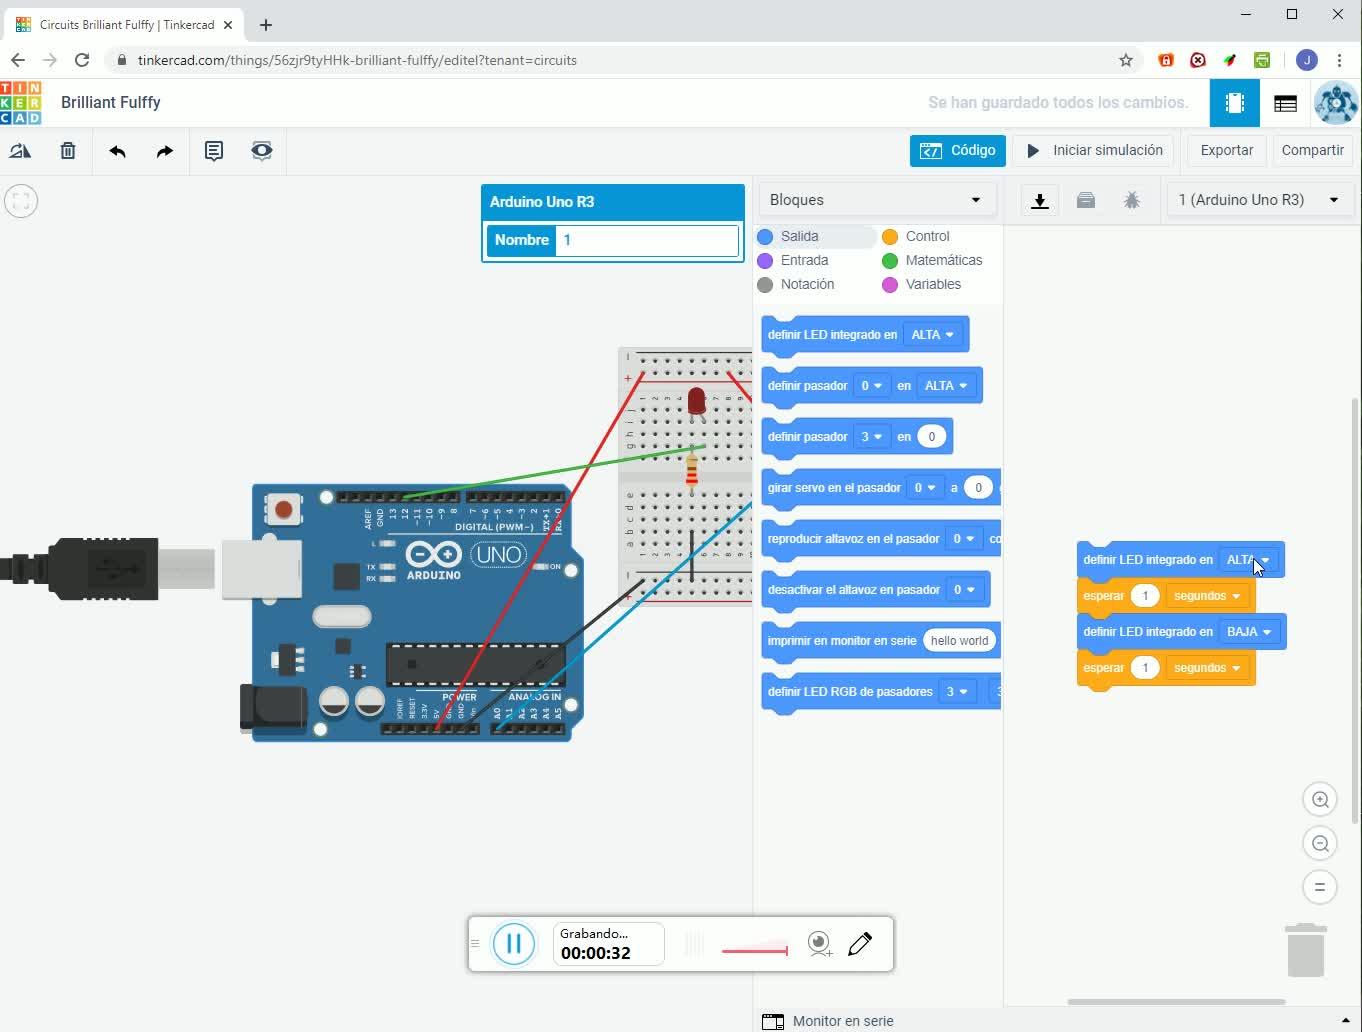Click the undo arrow icon
The height and width of the screenshot is (1032, 1362).
117,151
